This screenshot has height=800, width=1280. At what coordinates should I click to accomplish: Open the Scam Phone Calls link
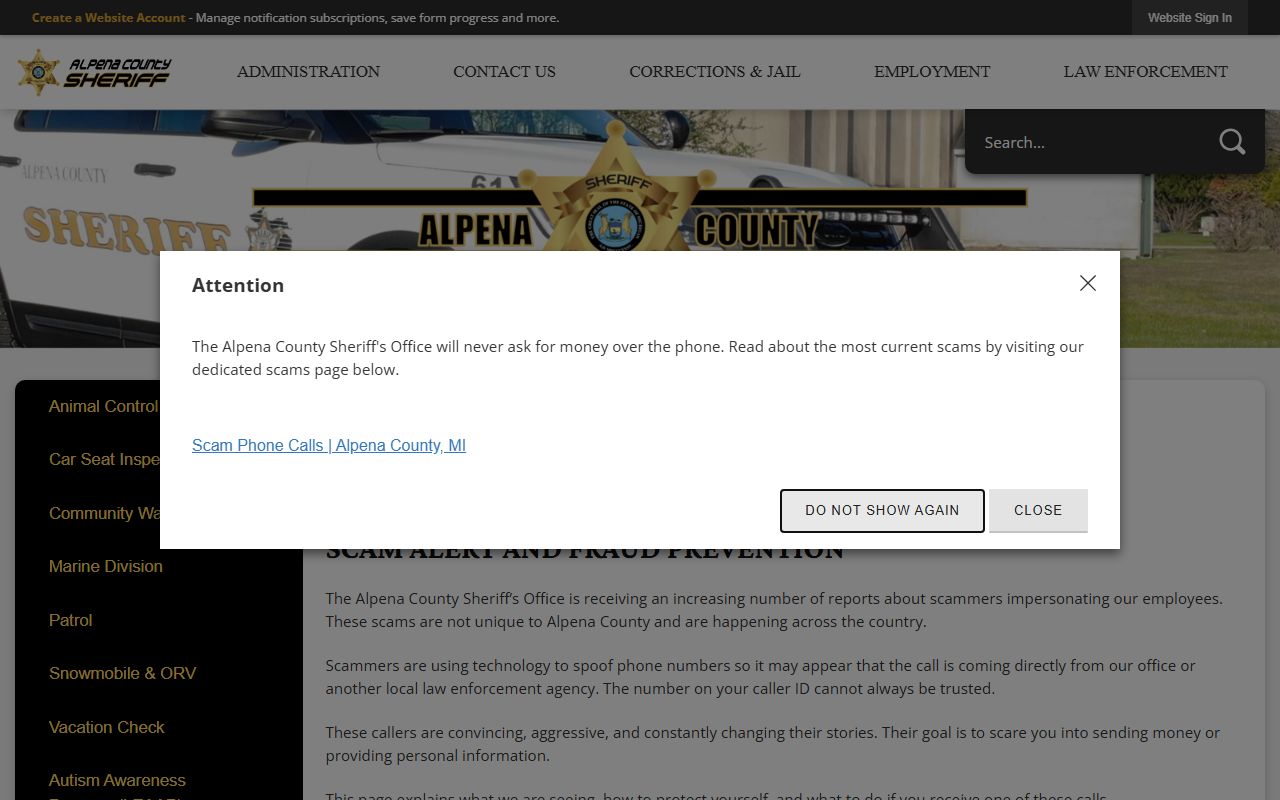pyautogui.click(x=329, y=445)
